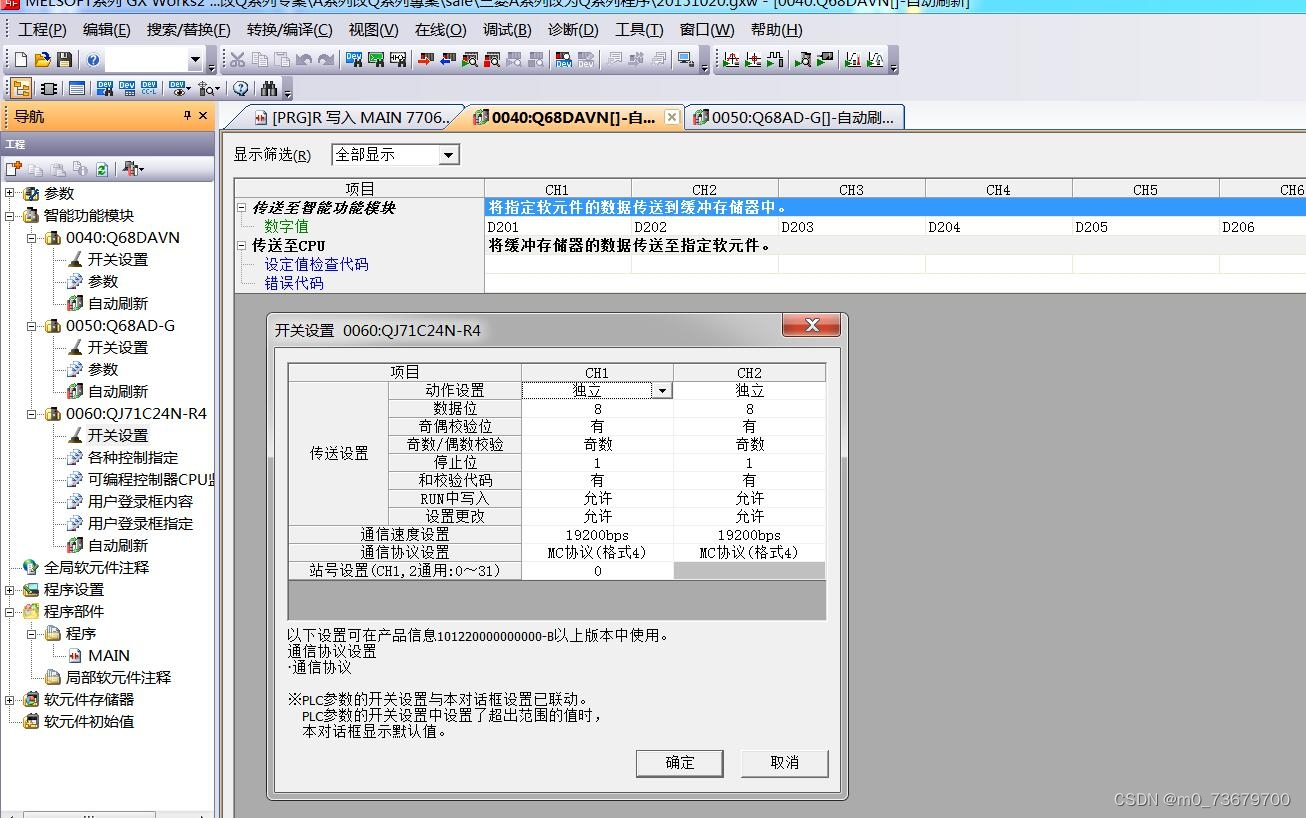Cut selection with the scissors icon

(237, 60)
